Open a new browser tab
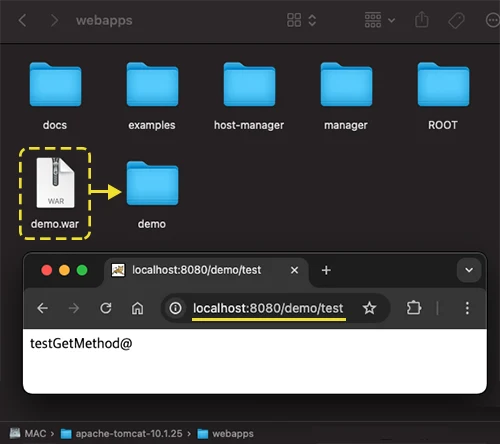 [x=326, y=270]
